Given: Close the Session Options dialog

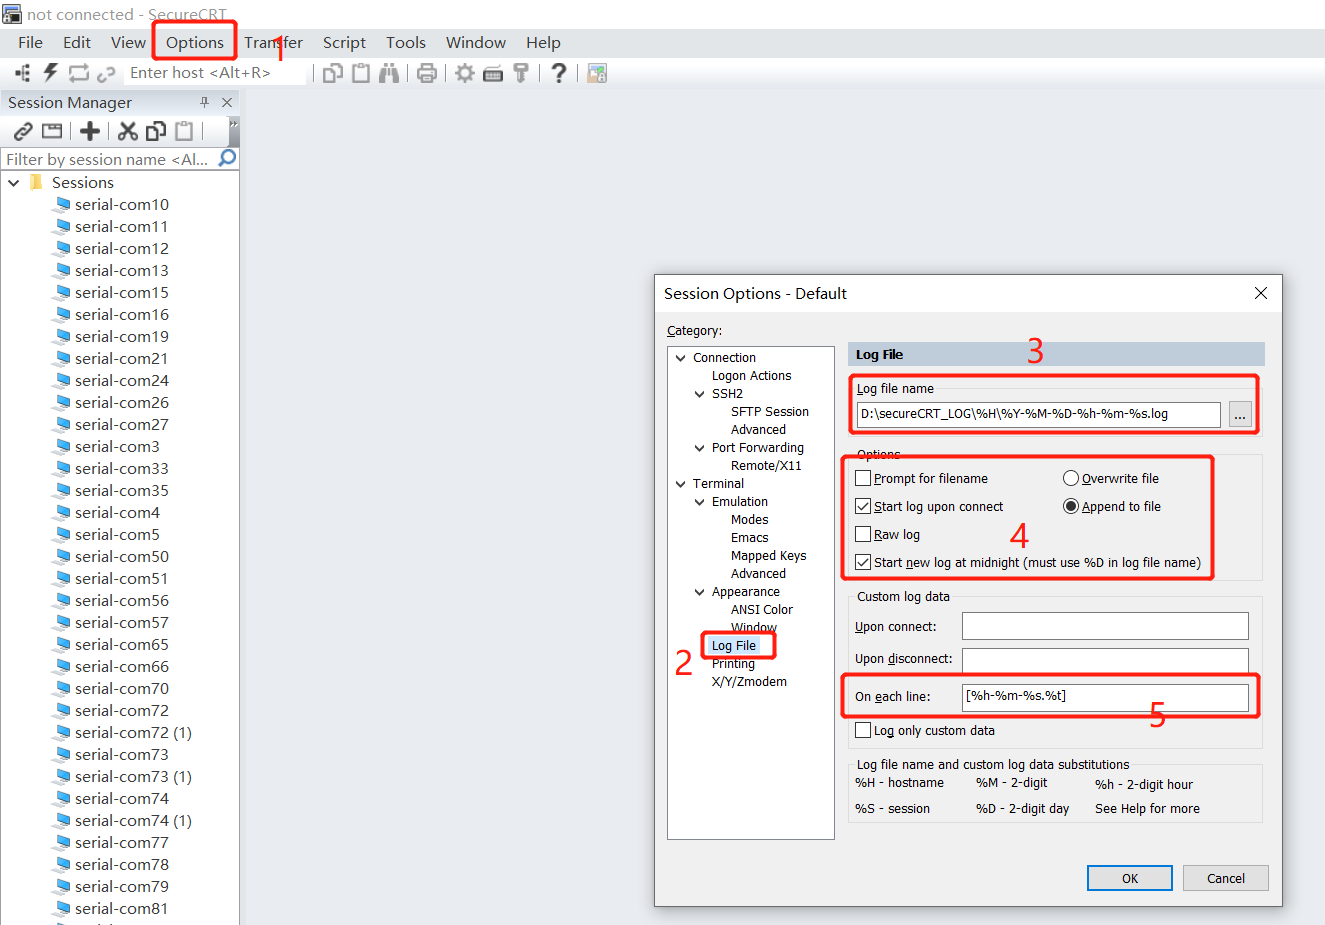Looking at the screenshot, I should point(1261,293).
